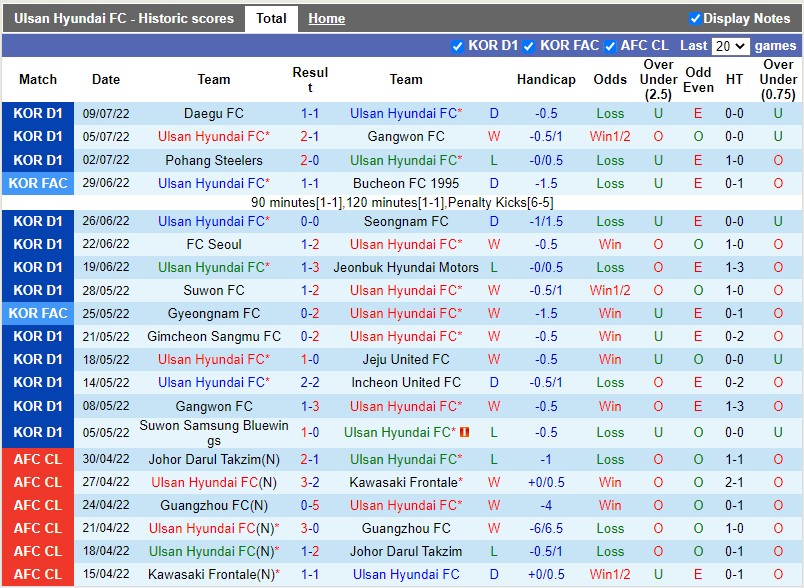Screen dimensions: 804x588
Task: Click the Over Under (2.5) column header
Action: coord(658,79)
